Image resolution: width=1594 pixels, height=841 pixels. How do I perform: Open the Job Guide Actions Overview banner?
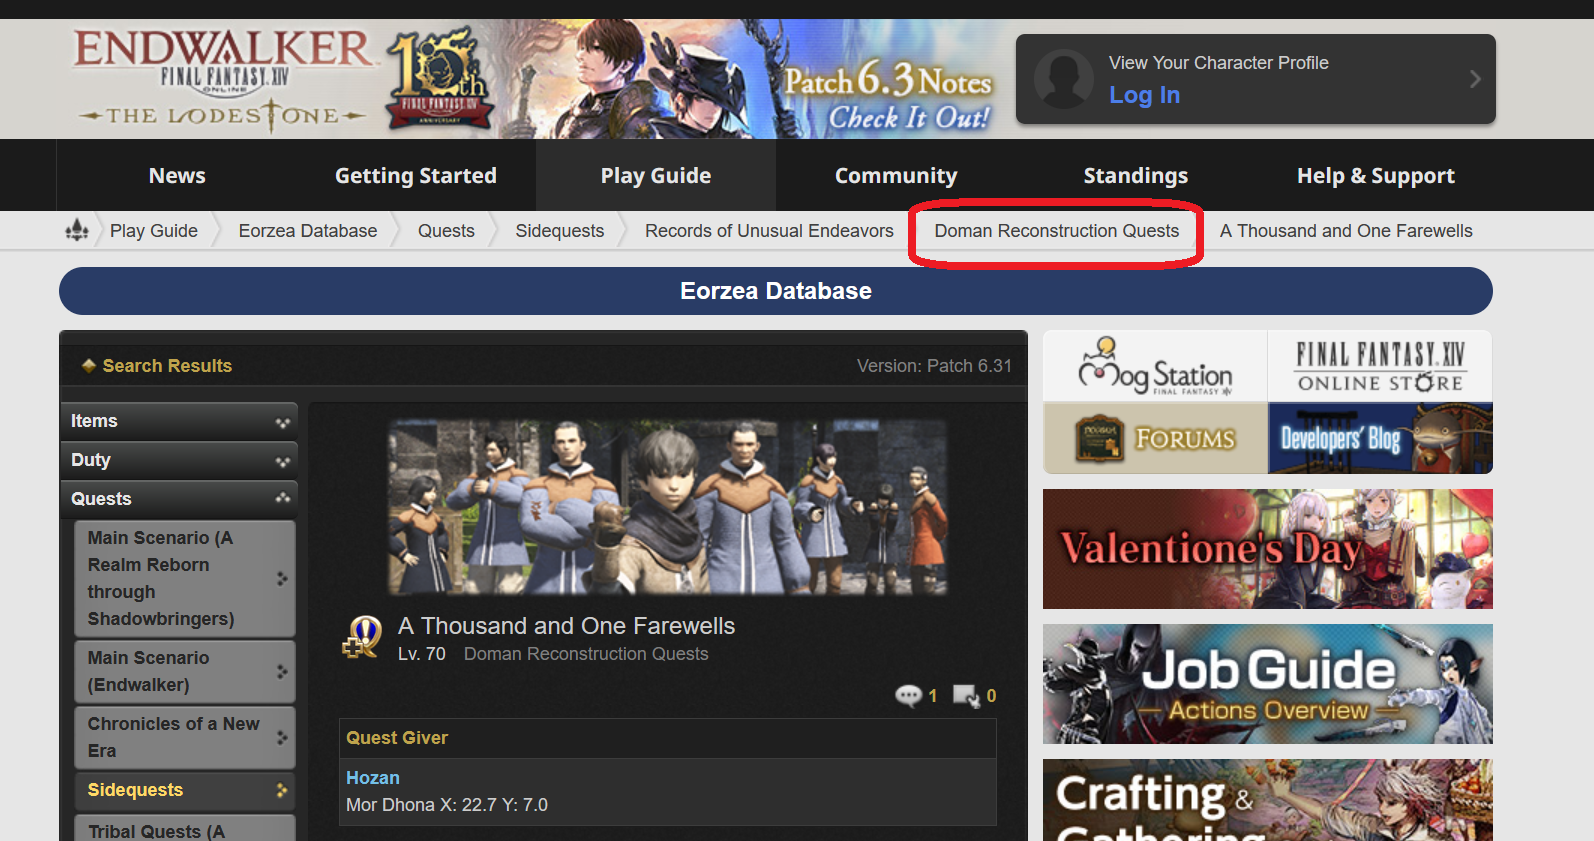click(x=1268, y=684)
